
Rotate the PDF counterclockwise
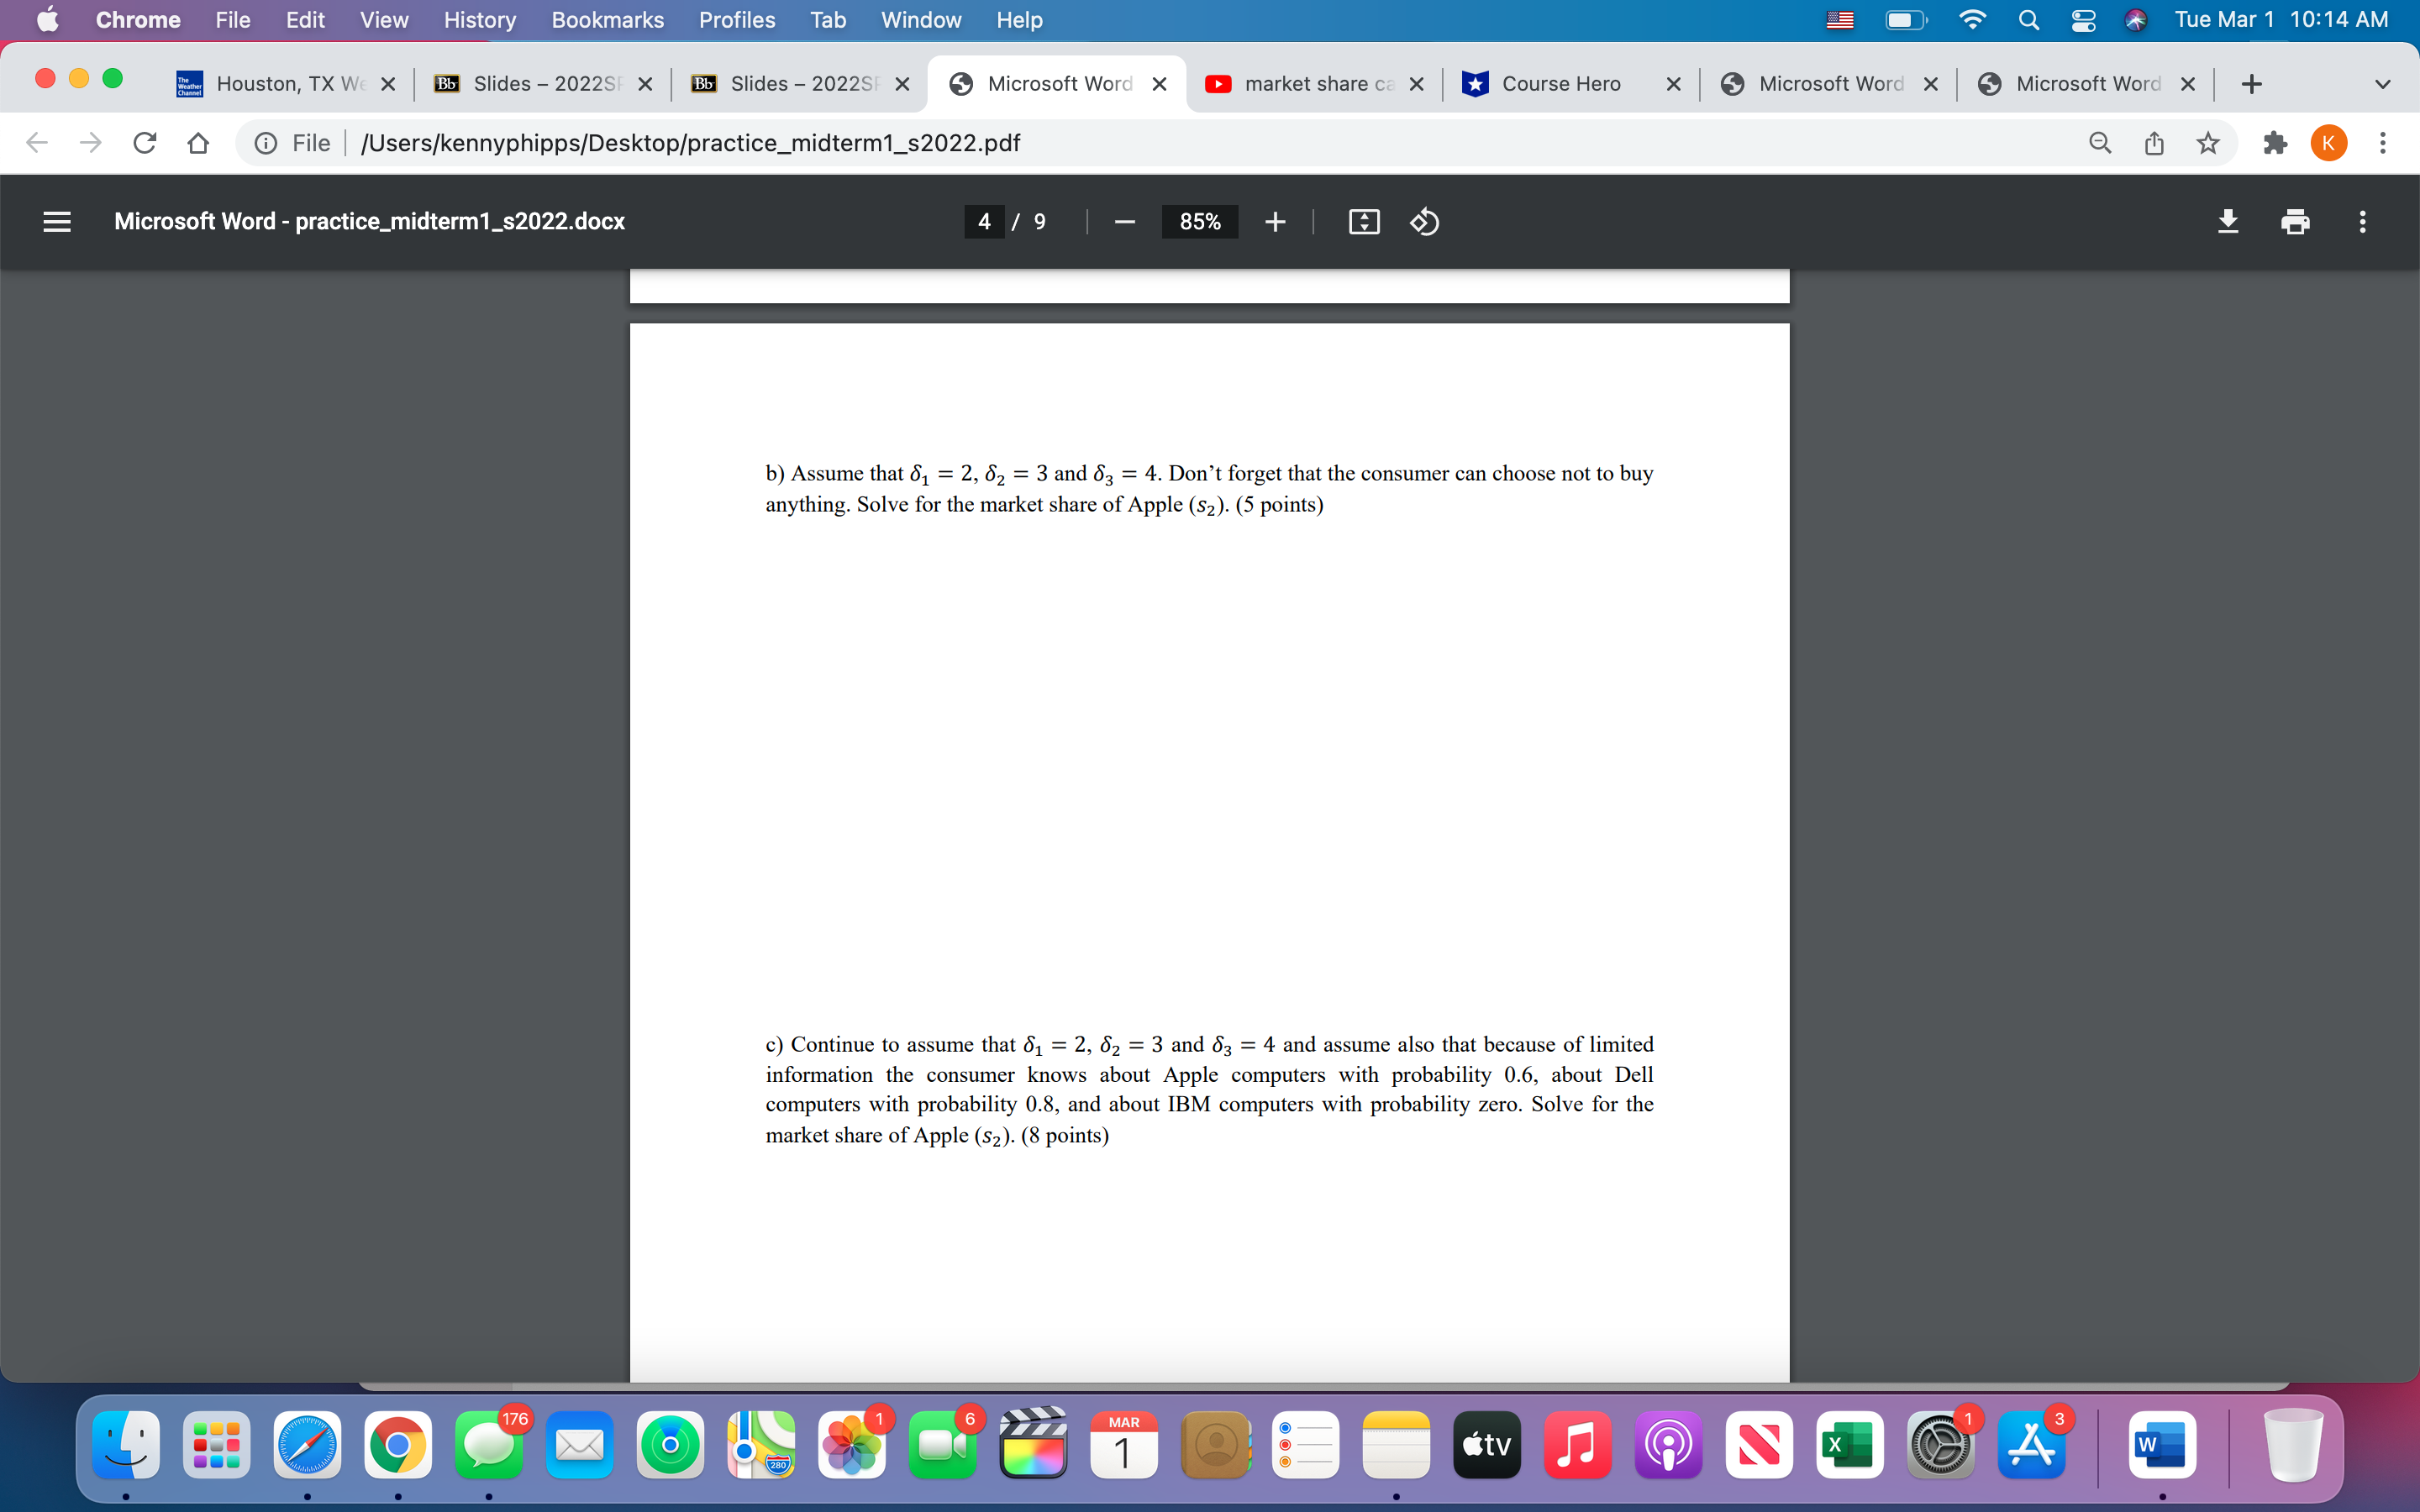click(1424, 221)
